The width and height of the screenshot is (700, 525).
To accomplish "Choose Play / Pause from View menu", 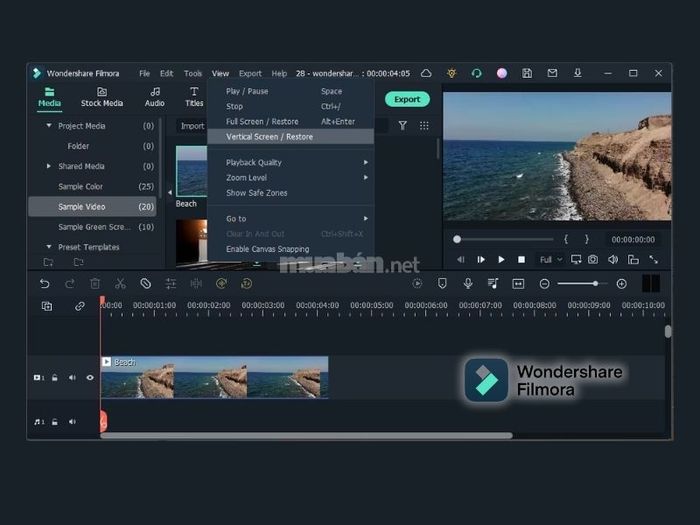I will click(x=291, y=91).
